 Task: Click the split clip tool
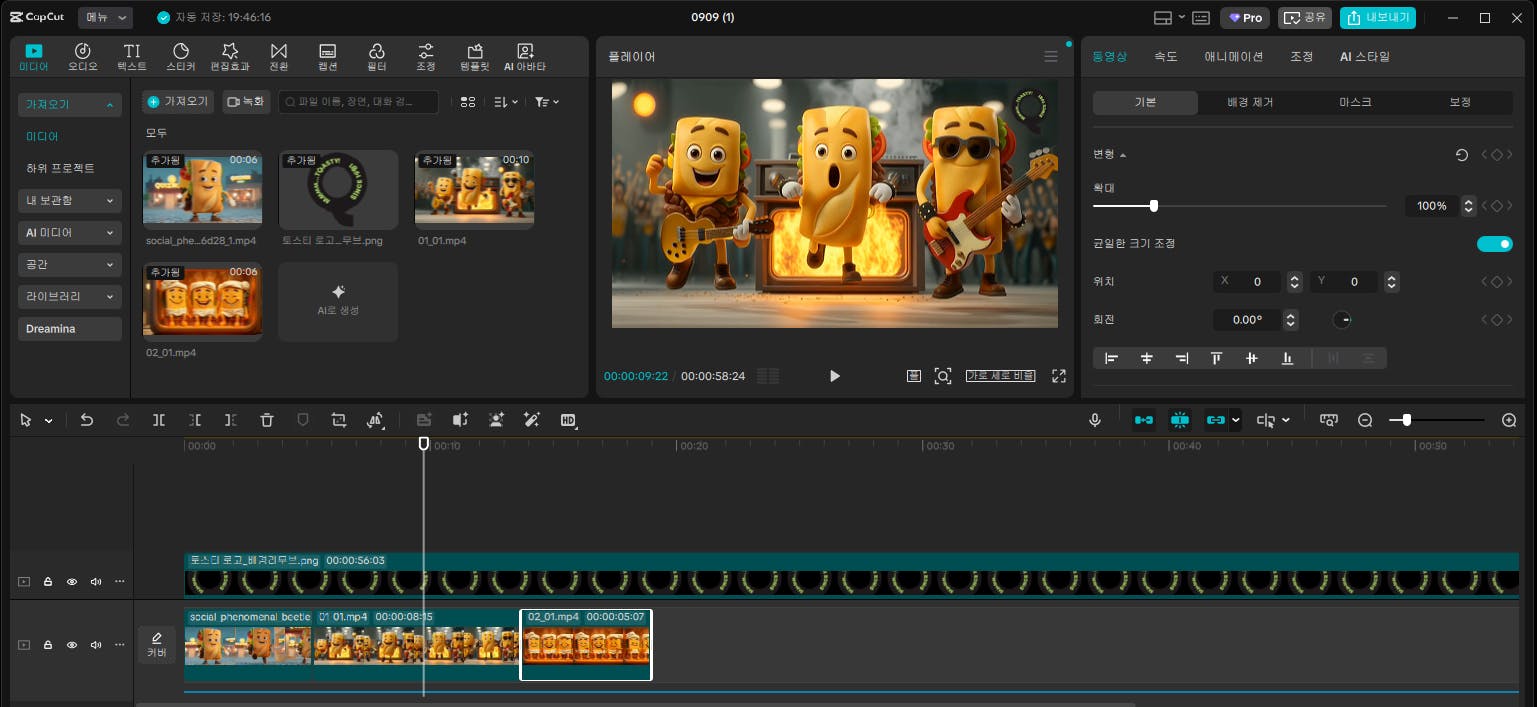tap(159, 420)
